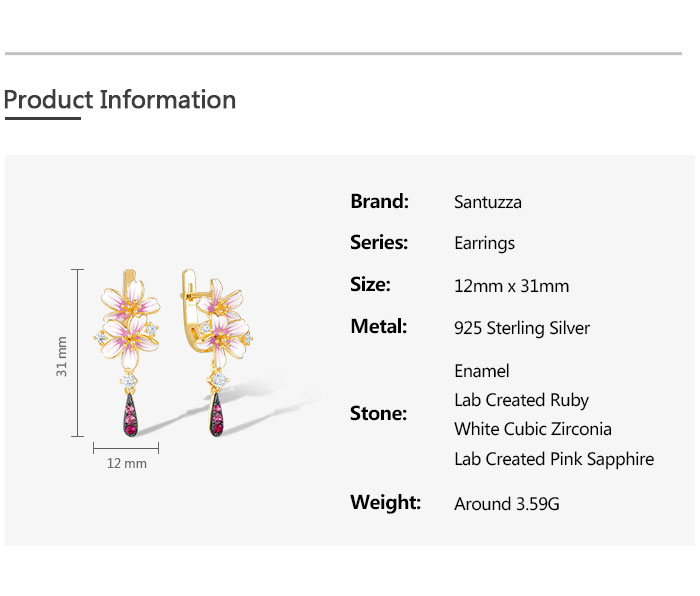Click the 31 mm height label
Screen dimensions: 700x596
tap(62, 356)
